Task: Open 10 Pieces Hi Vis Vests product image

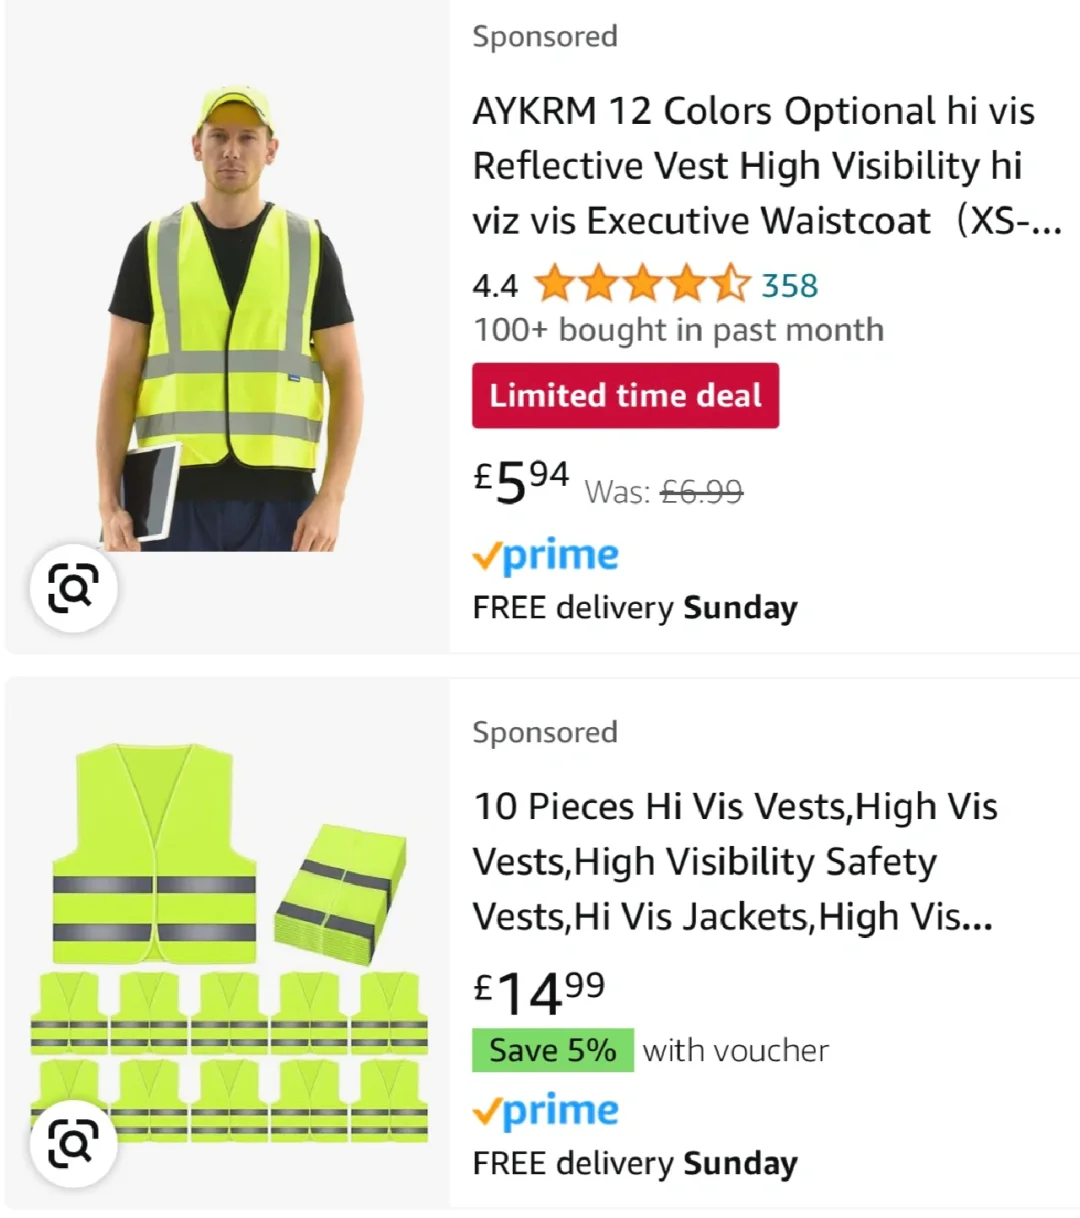Action: point(229,942)
